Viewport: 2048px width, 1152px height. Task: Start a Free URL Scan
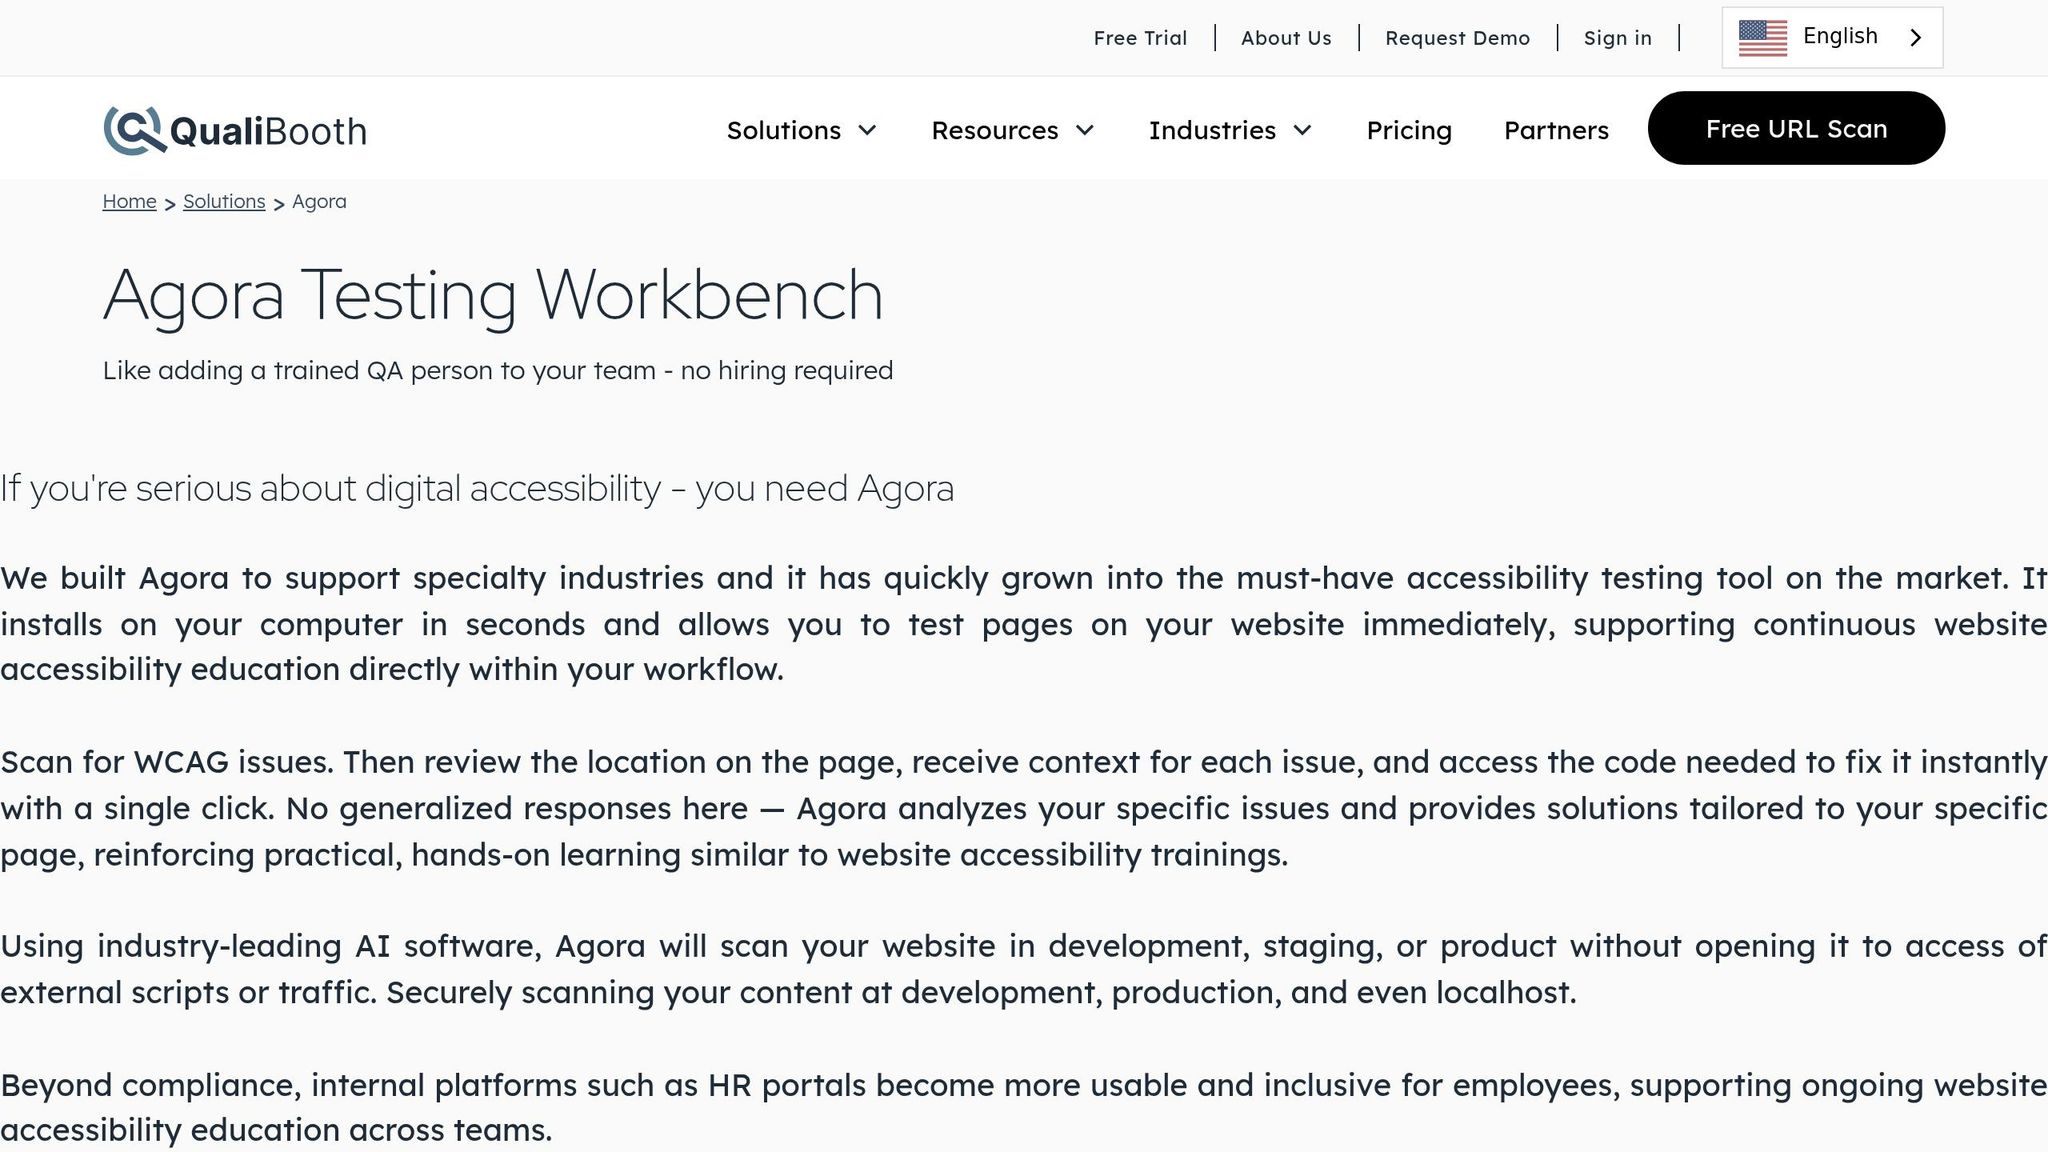[x=1796, y=128]
